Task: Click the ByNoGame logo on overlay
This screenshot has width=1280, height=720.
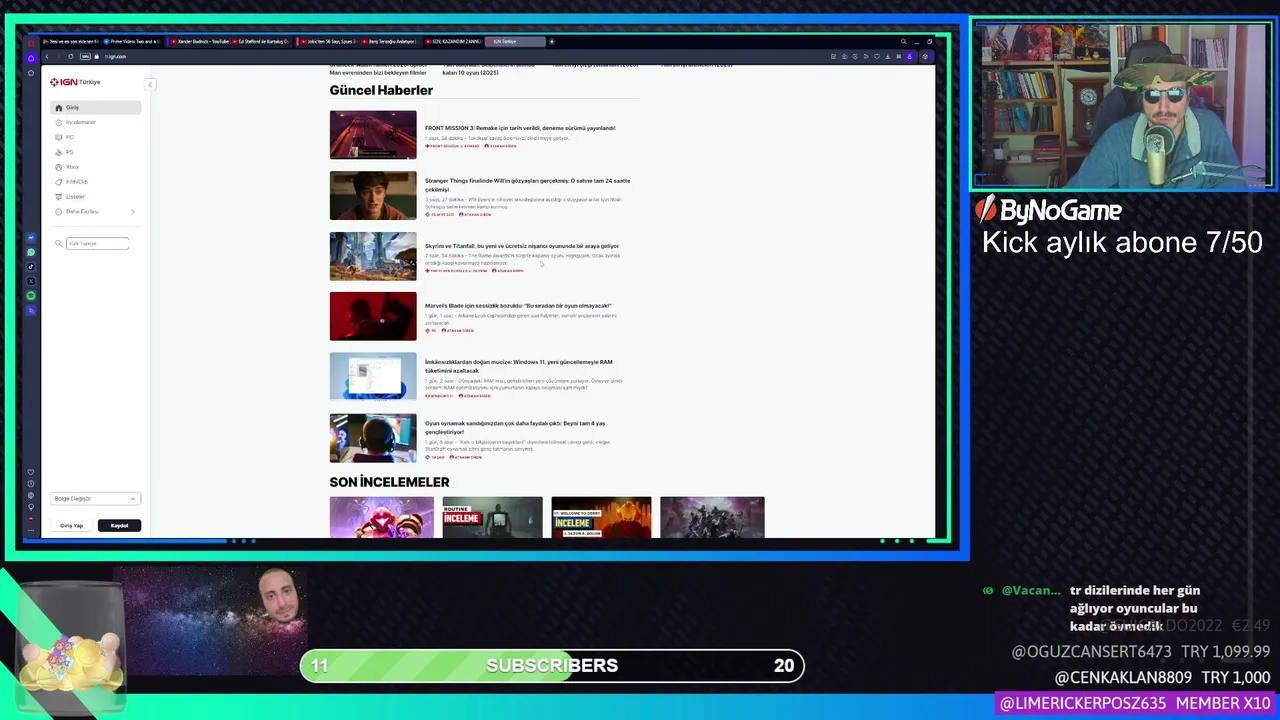Action: pos(1048,210)
